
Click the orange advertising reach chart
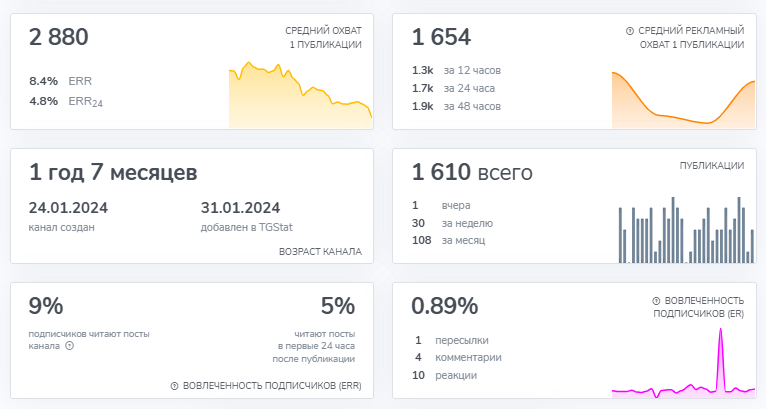pyautogui.click(x=684, y=102)
